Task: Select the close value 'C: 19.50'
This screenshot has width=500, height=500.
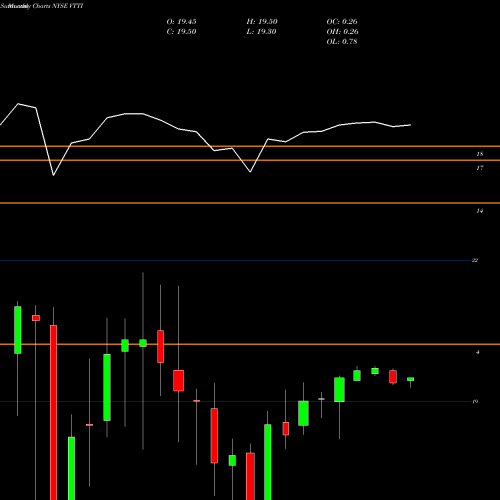Action: pos(181,32)
